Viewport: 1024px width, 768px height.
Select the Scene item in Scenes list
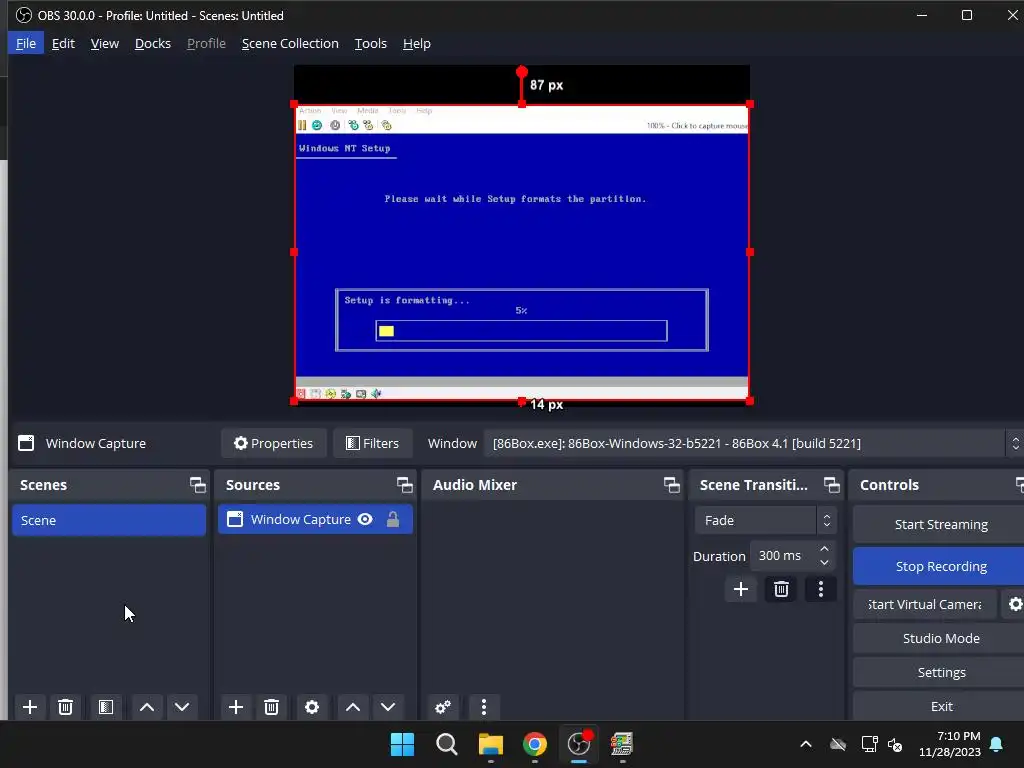(109, 520)
